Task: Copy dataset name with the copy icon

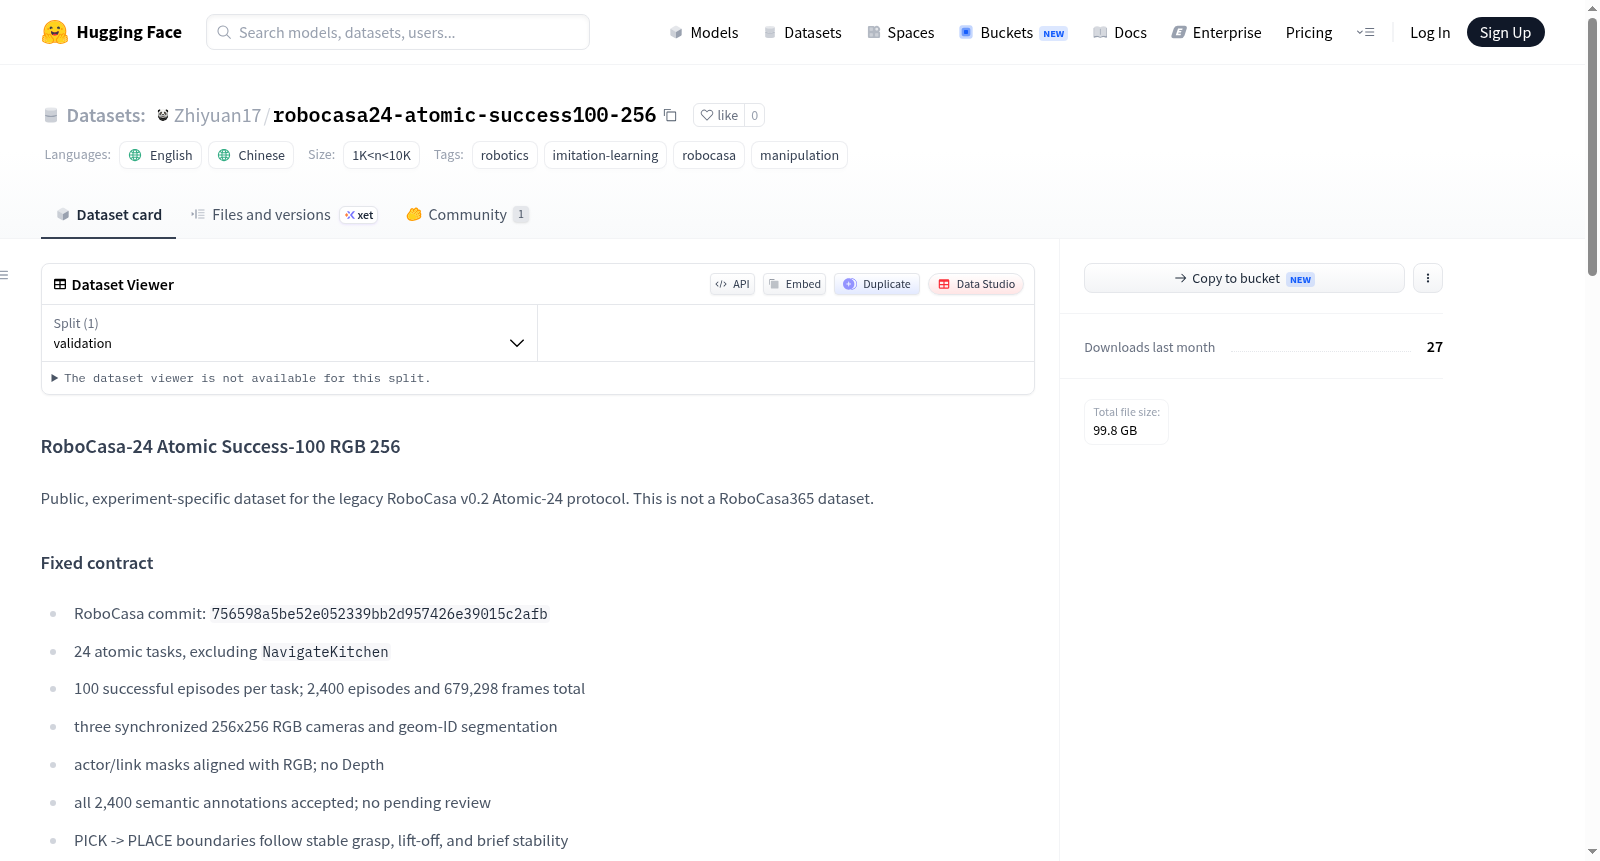Action: tap(670, 115)
